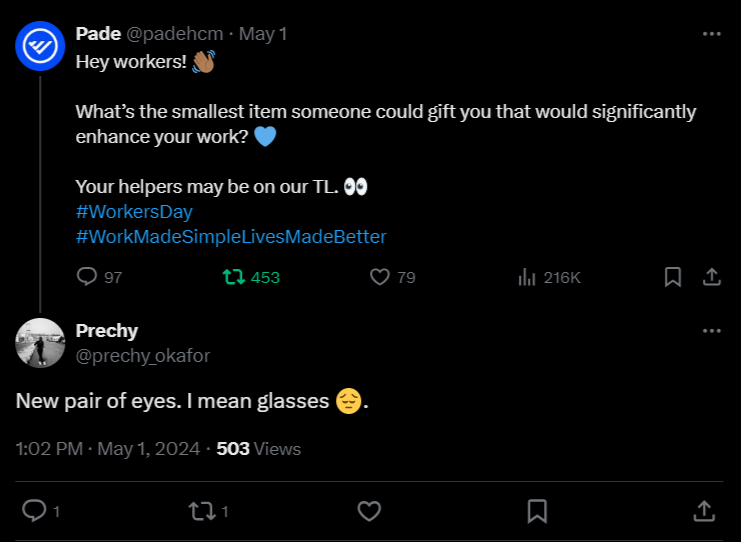The width and height of the screenshot is (741, 542).
Task: Share Pade's tweet via share icon
Action: coord(711,277)
